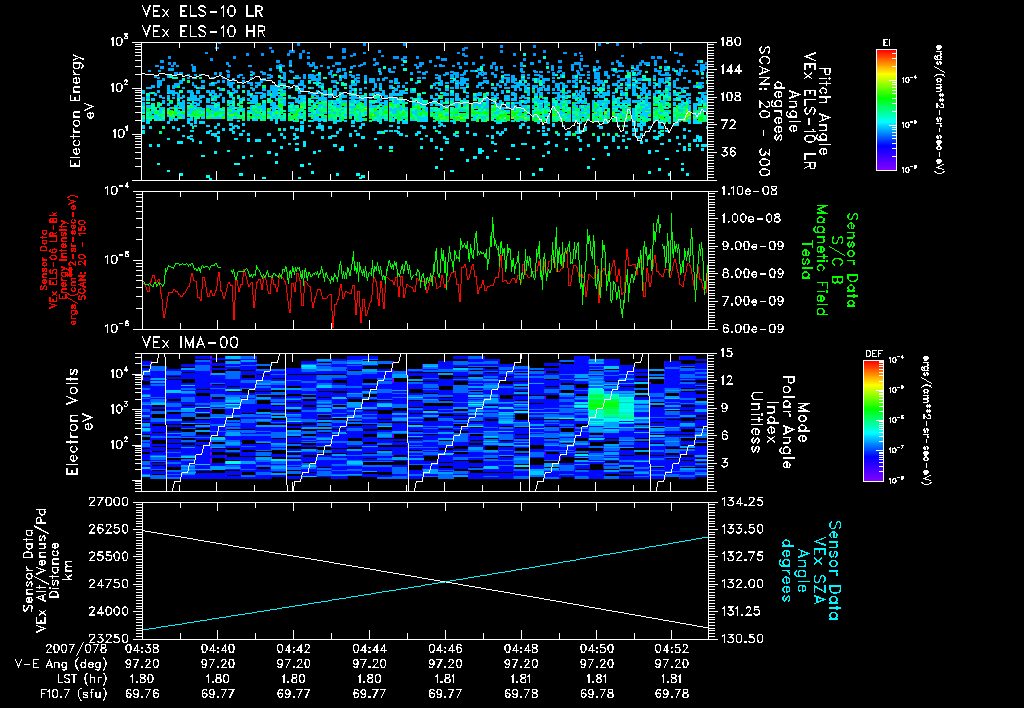The height and width of the screenshot is (708, 1024).
Task: Click the 133.50 SZA axis tick
Action: [742, 529]
